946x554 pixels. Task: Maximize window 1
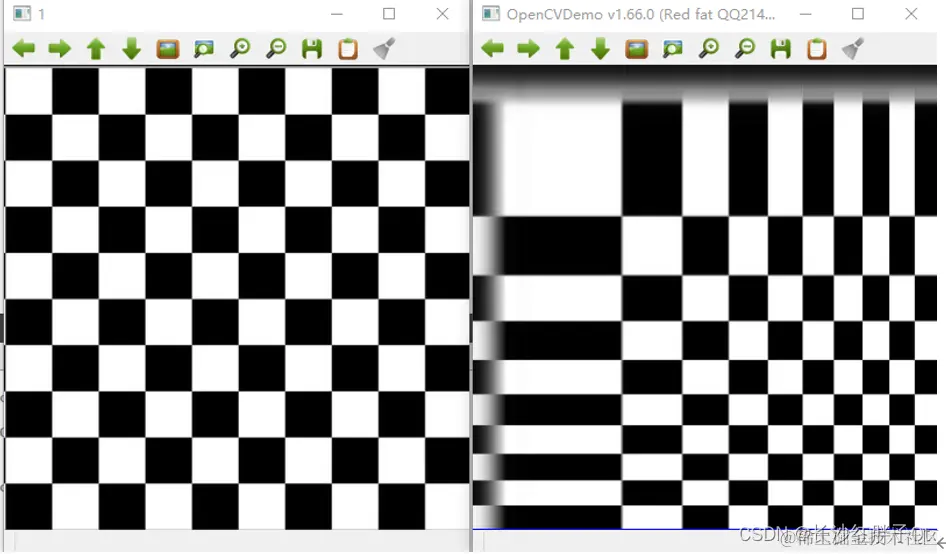tap(389, 13)
